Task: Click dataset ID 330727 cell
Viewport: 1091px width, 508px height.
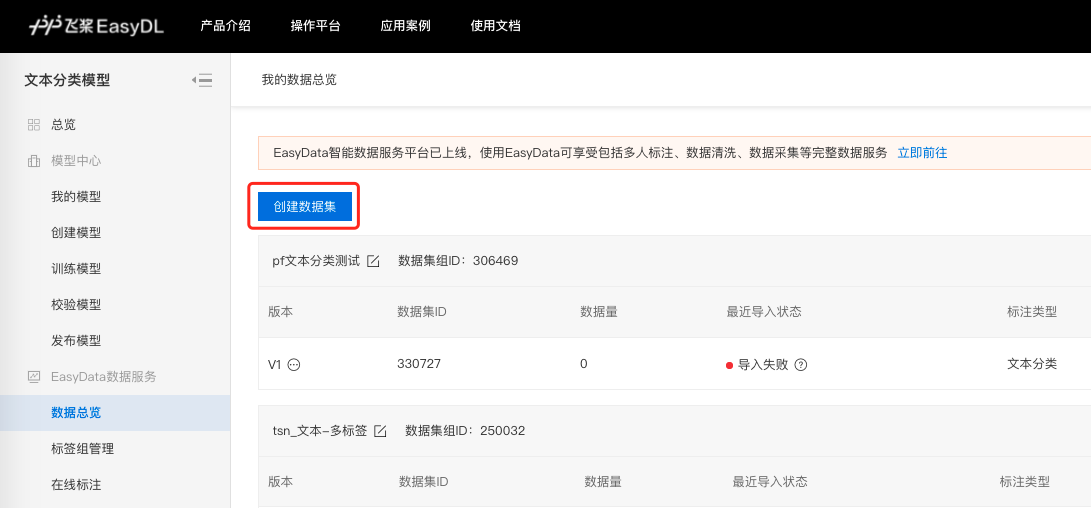Action: pyautogui.click(x=419, y=364)
